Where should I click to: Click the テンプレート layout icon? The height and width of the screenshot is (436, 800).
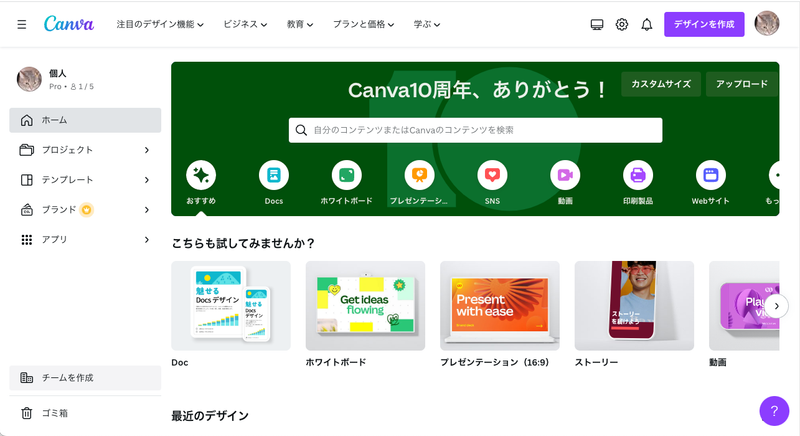point(27,180)
